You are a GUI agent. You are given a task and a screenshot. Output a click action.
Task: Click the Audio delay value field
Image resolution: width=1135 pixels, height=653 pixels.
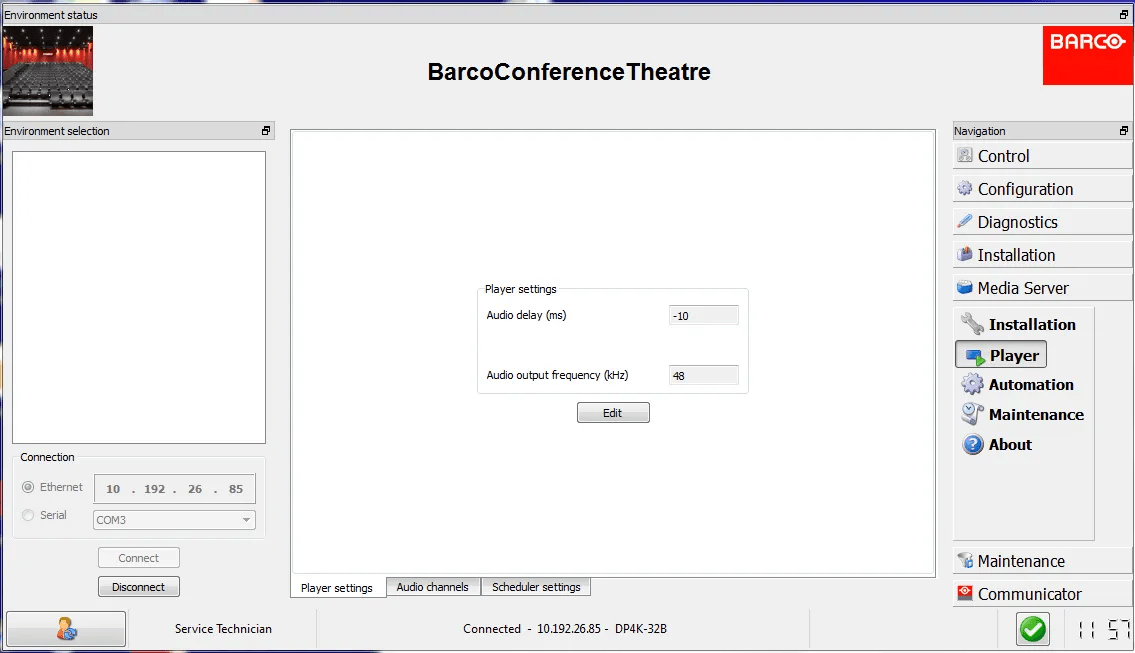(x=704, y=316)
